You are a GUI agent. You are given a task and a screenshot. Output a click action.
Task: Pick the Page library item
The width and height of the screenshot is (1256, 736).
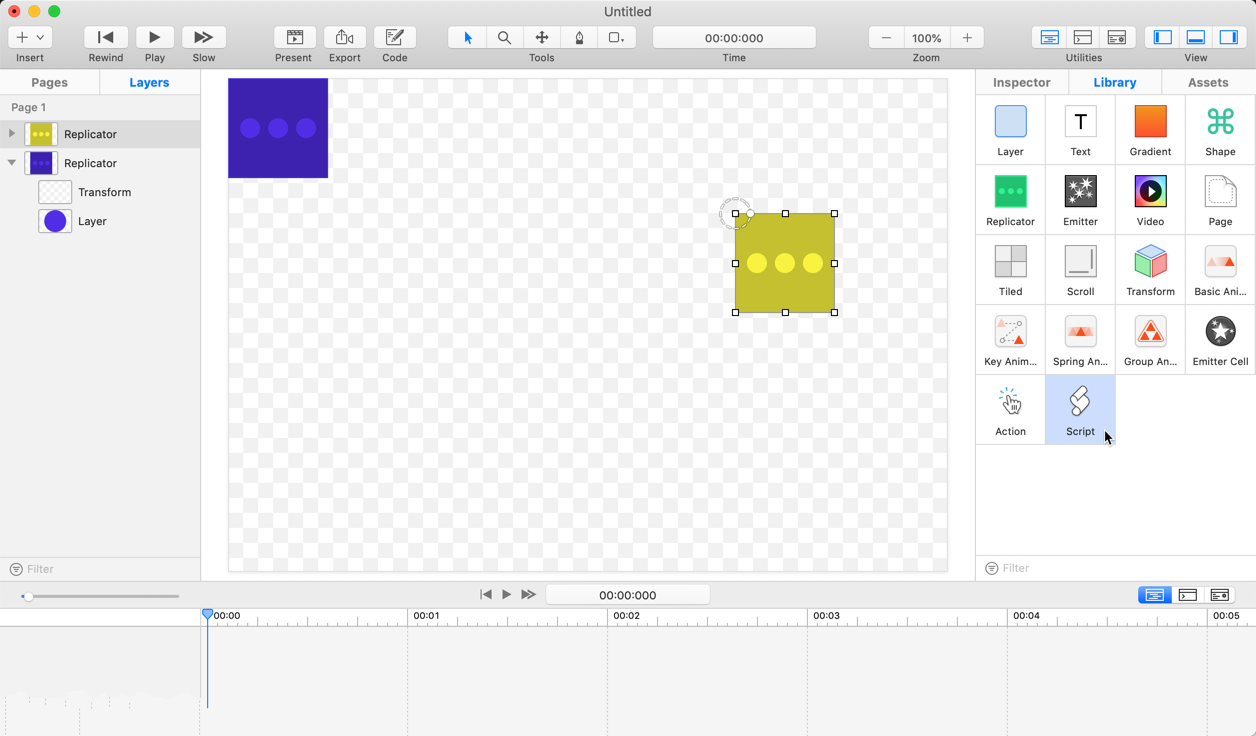click(x=1220, y=200)
